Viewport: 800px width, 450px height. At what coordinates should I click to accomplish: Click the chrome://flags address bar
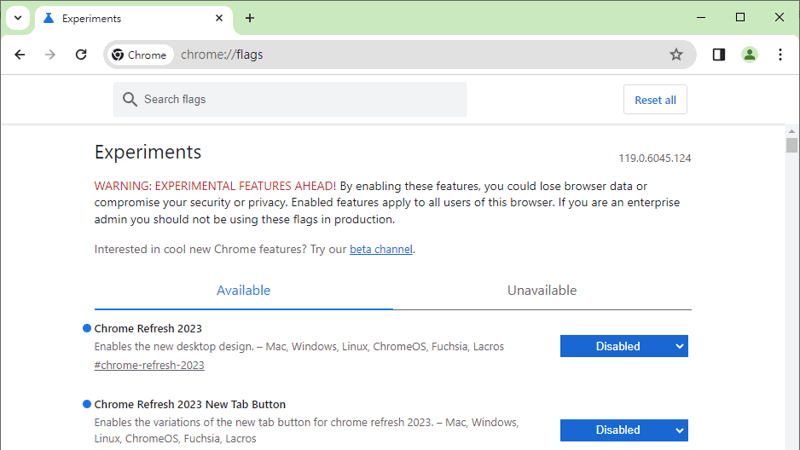pos(399,55)
